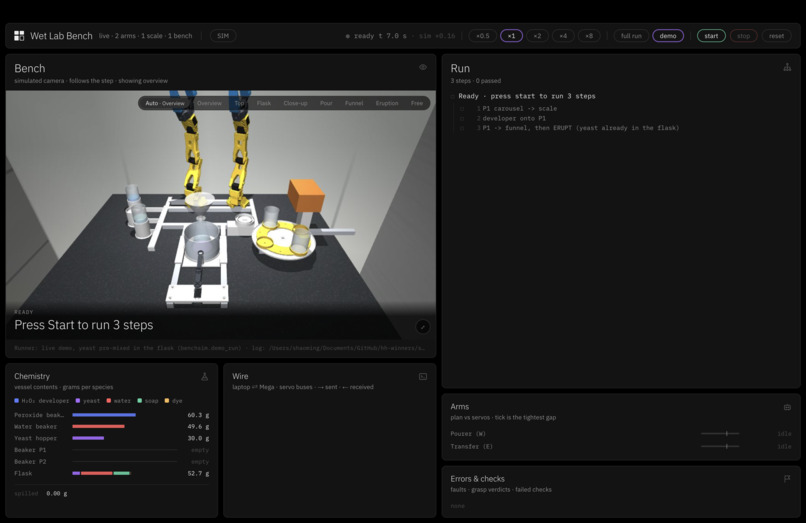Check step 1 'P1 carousel -> scale'
This screenshot has width=806, height=523.
[462, 109]
